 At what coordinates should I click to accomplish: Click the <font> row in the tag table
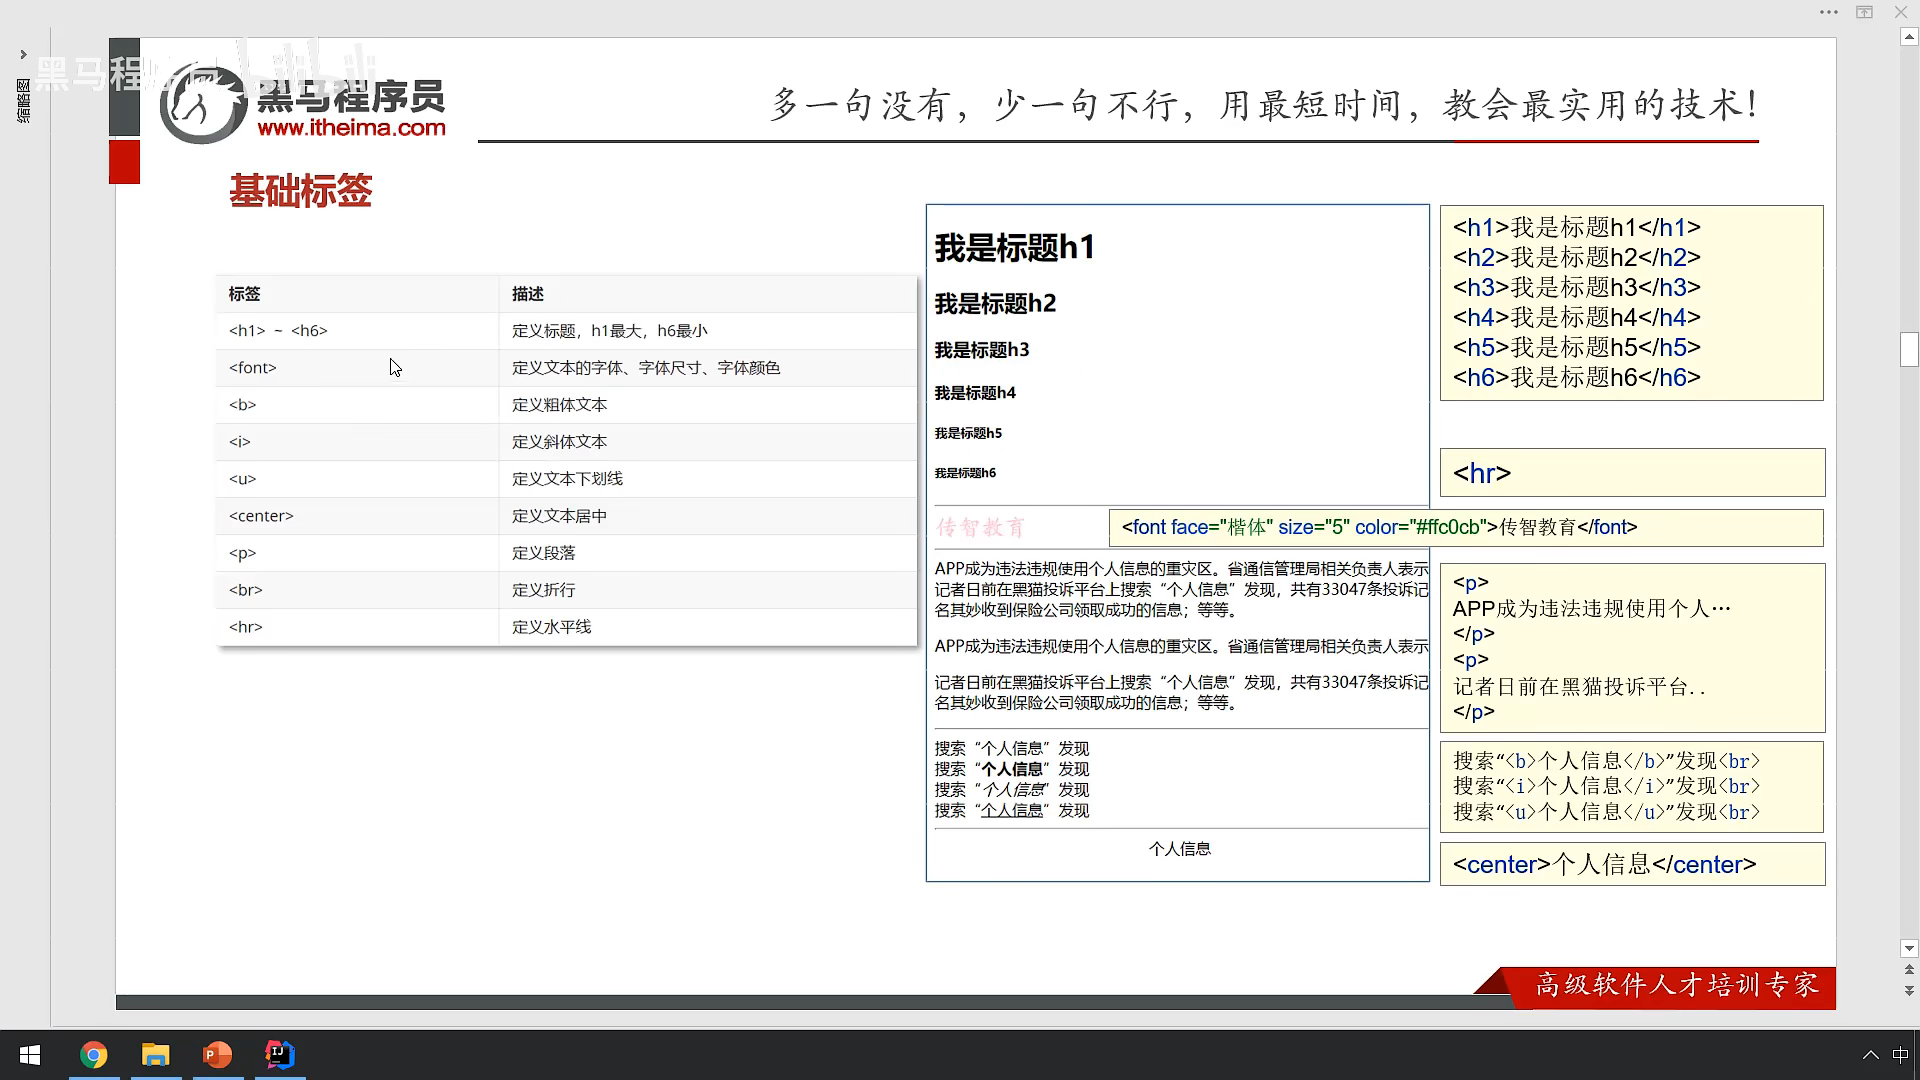point(253,368)
